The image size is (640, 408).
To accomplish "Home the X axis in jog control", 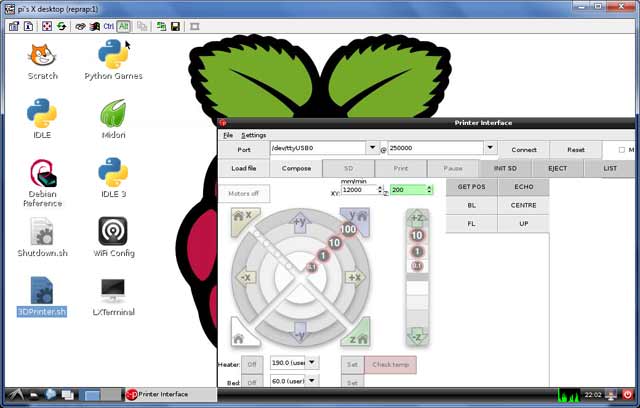I will click(x=244, y=220).
